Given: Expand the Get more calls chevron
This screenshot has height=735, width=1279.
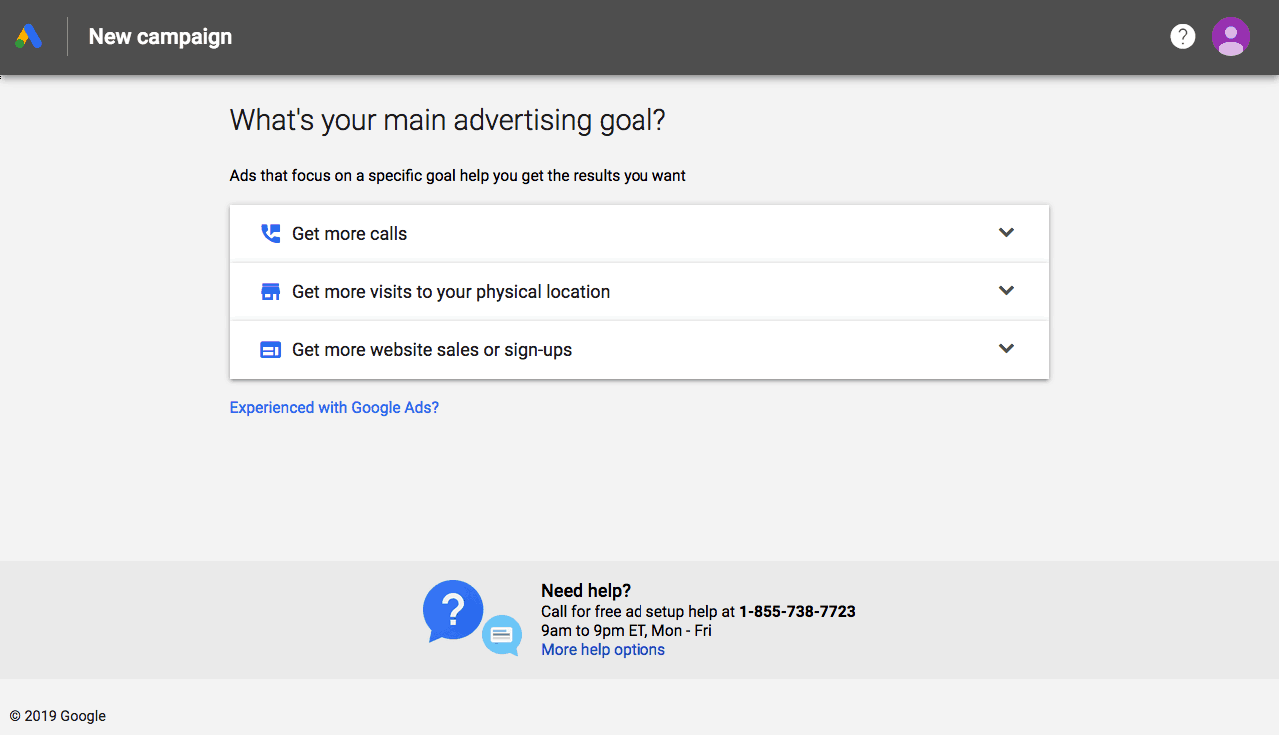Looking at the screenshot, I should pos(1006,232).
